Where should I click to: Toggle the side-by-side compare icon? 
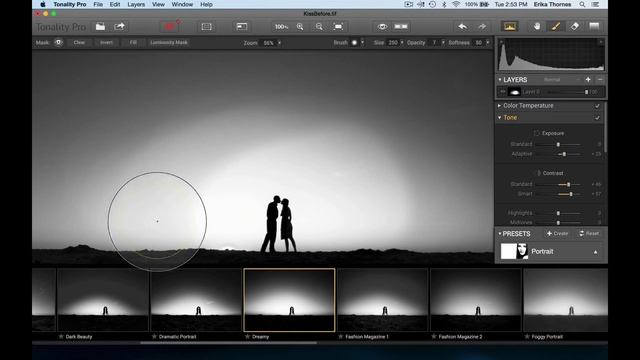[401, 27]
